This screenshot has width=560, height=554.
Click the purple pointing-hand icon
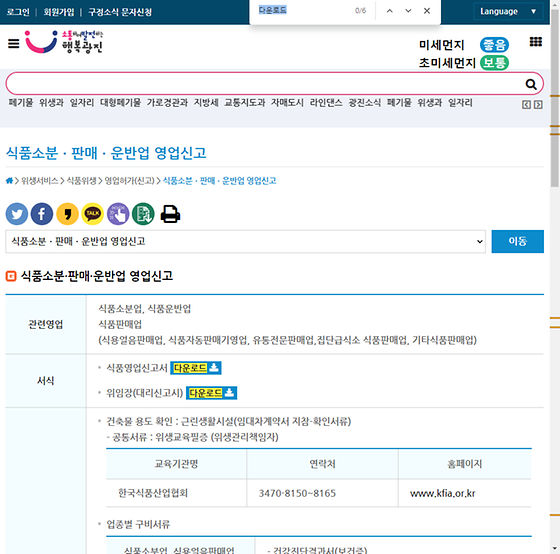(118, 214)
